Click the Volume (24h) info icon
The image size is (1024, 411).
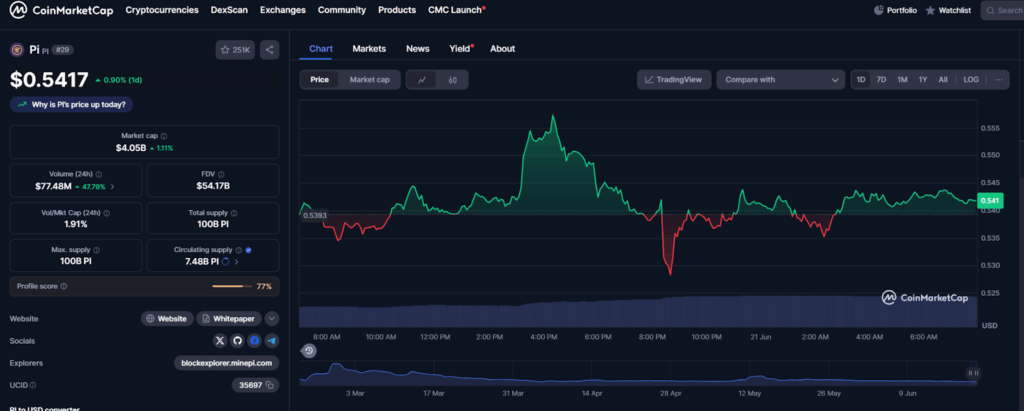99,174
